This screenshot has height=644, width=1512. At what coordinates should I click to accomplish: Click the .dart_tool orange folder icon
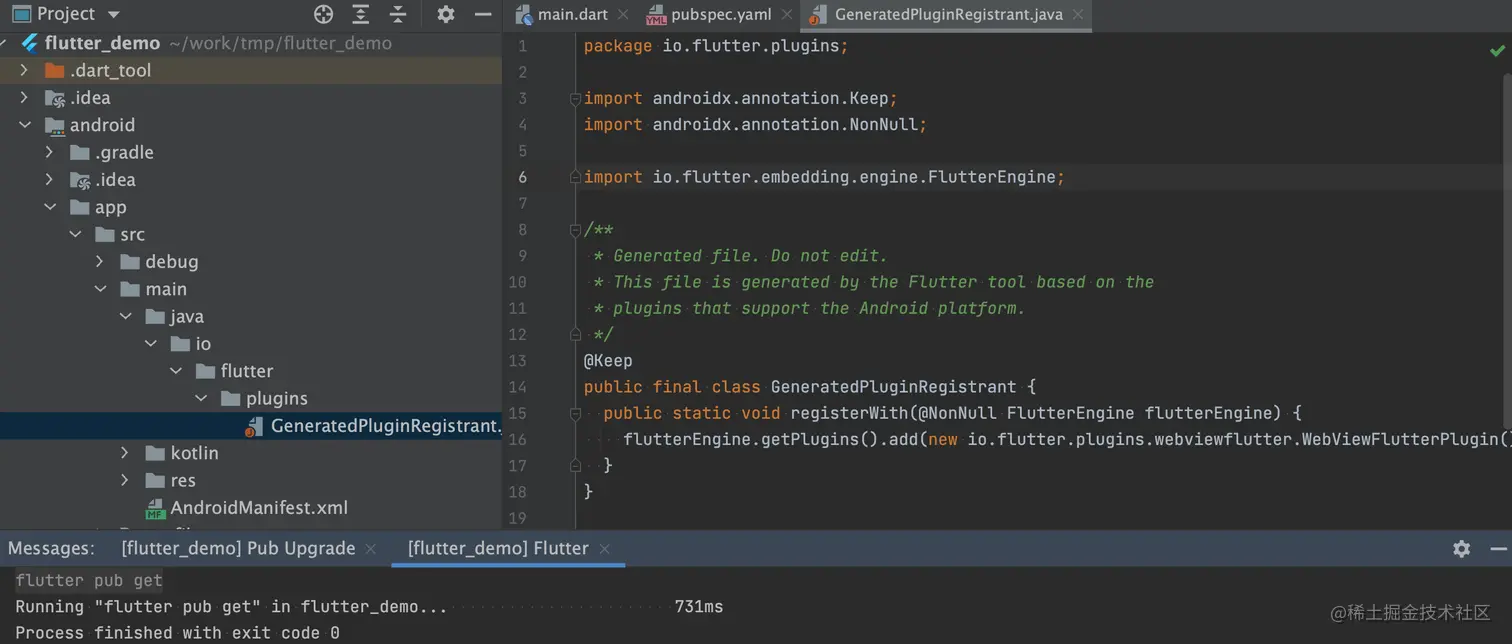55,70
